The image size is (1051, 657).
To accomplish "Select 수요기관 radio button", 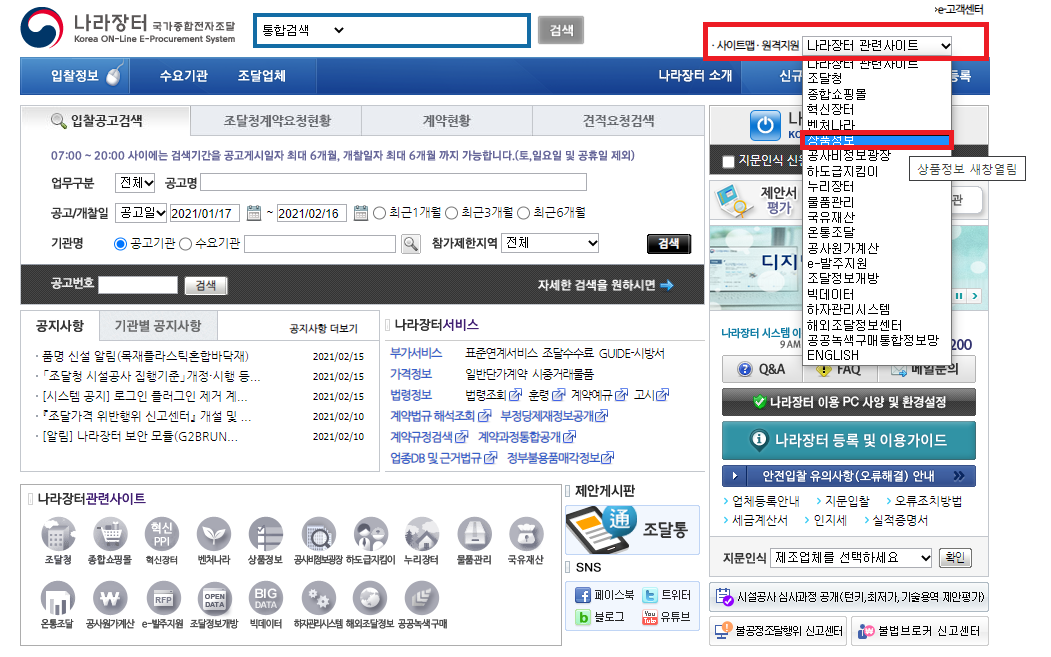I will [186, 243].
